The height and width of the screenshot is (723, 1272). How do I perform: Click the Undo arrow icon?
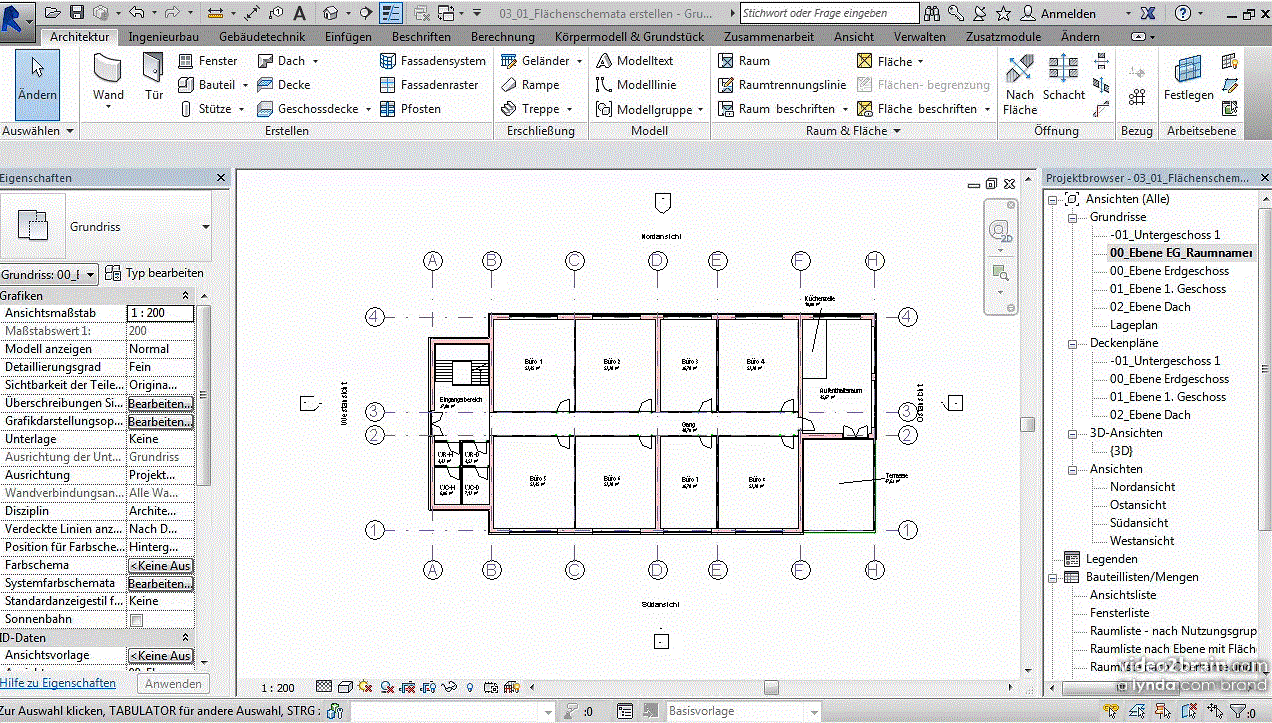(x=137, y=13)
